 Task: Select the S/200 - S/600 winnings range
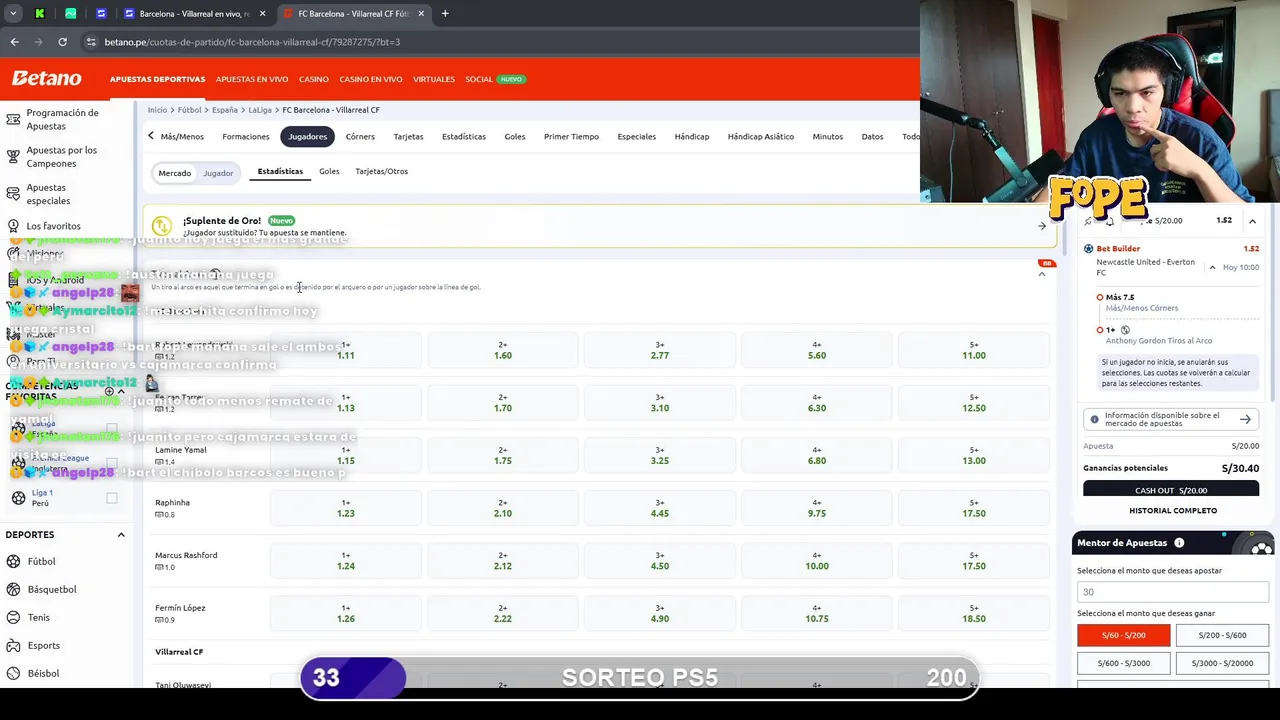tap(1222, 635)
